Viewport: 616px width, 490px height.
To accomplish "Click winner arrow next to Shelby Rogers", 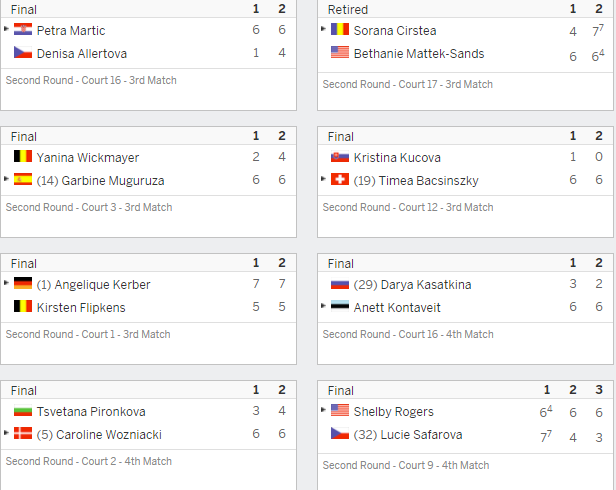I will click(x=323, y=409).
